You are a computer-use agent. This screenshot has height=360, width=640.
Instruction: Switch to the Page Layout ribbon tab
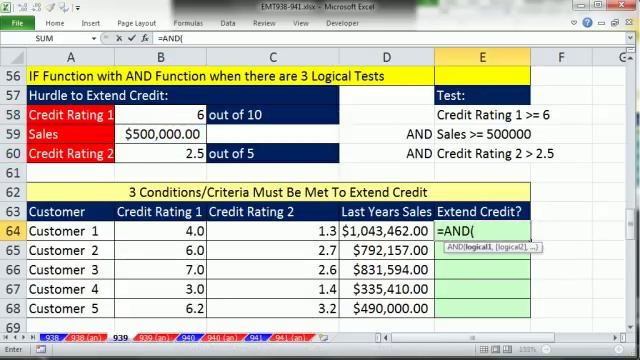136,23
